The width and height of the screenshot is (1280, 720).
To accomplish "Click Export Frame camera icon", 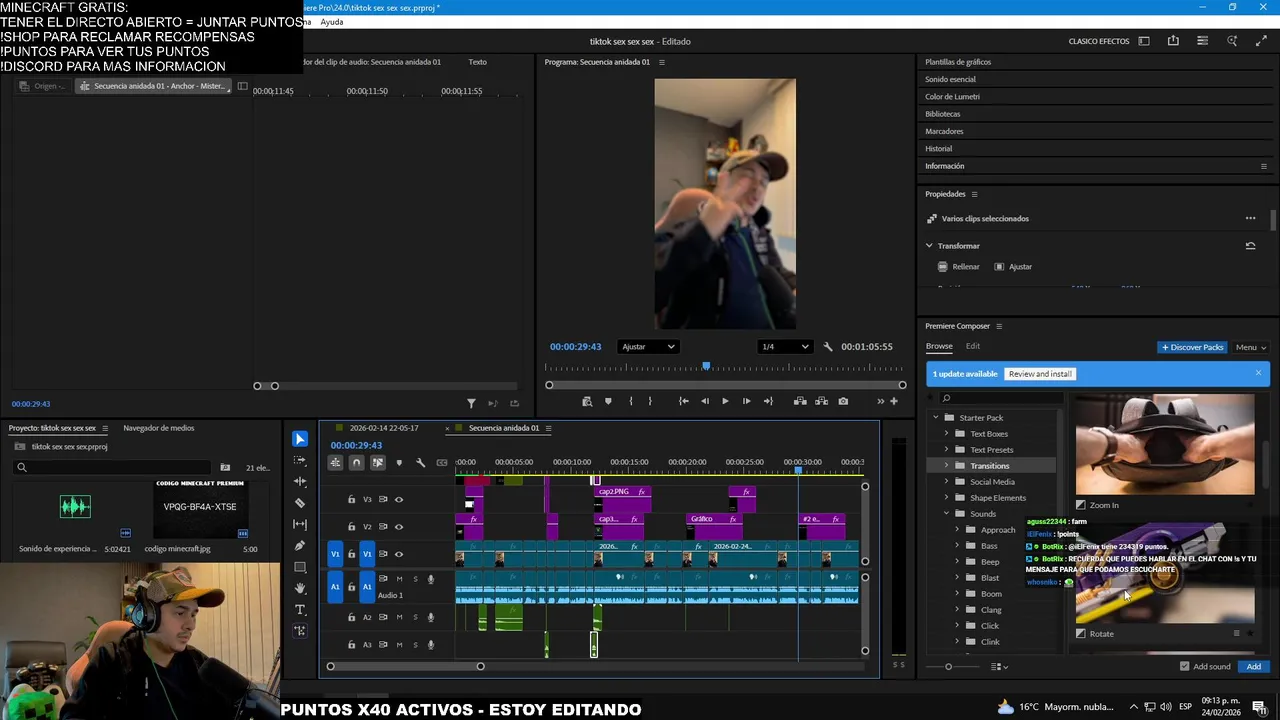I will click(x=843, y=401).
